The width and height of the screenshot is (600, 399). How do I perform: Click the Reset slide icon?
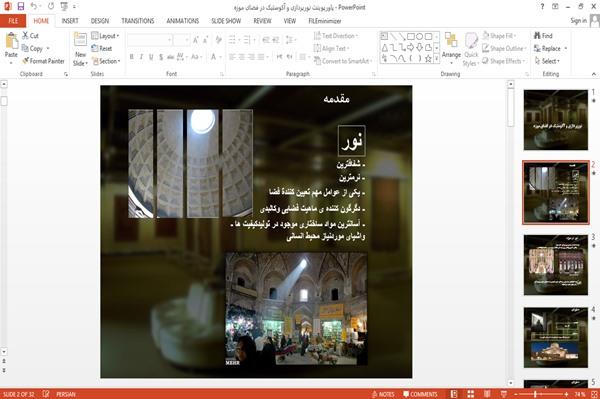point(95,48)
